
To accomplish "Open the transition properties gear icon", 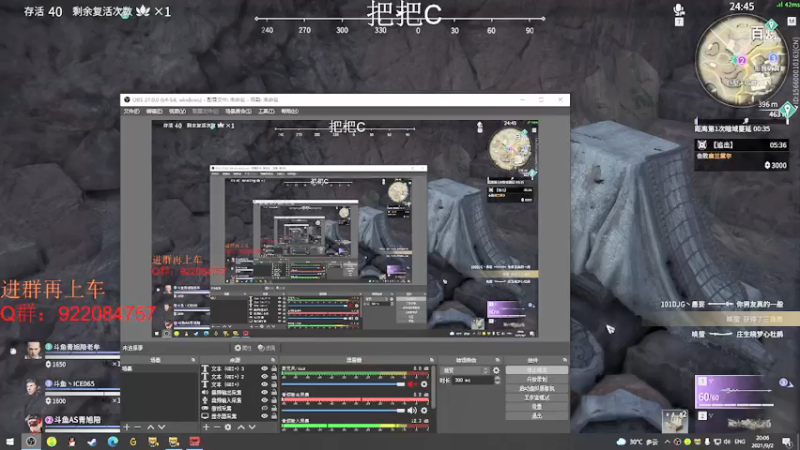I will 496,370.
